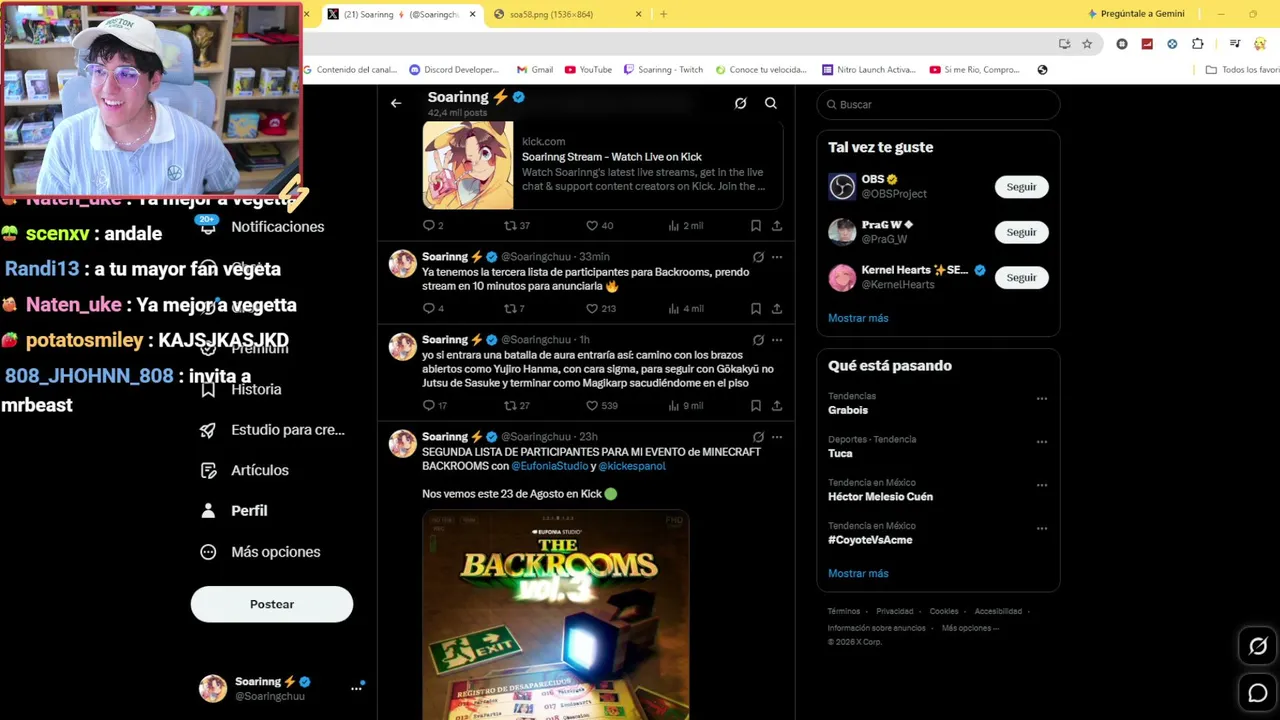Open sidebar Más opciones above Postear
The height and width of the screenshot is (720, 1280).
260,552
